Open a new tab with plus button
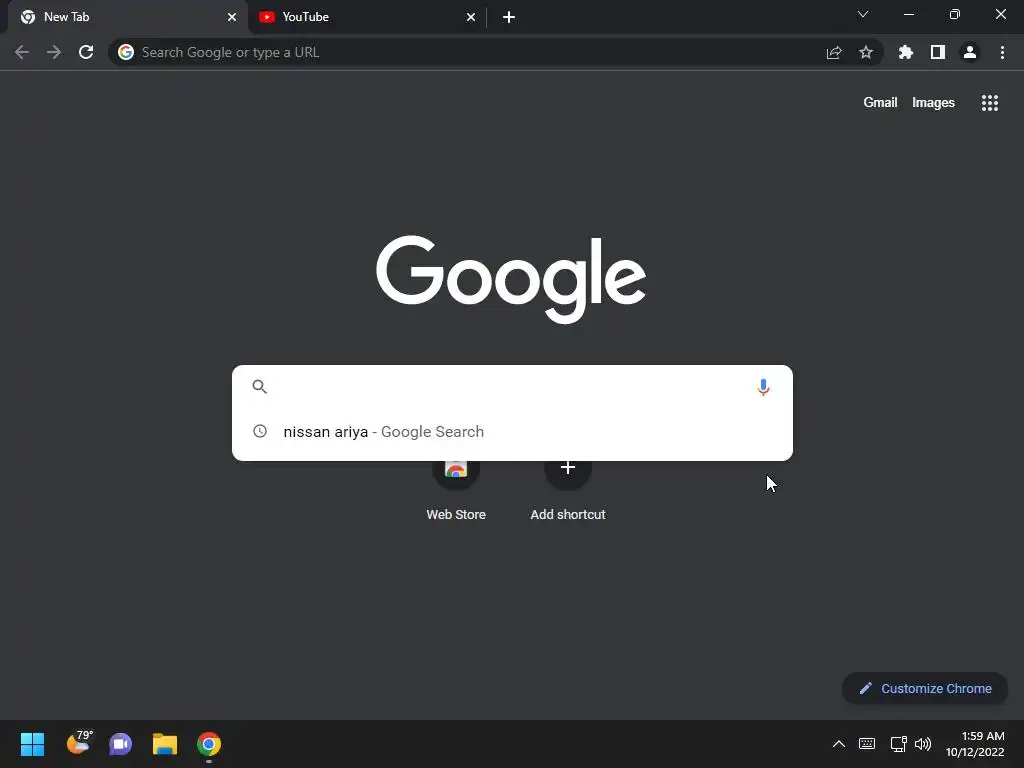 pos(509,17)
